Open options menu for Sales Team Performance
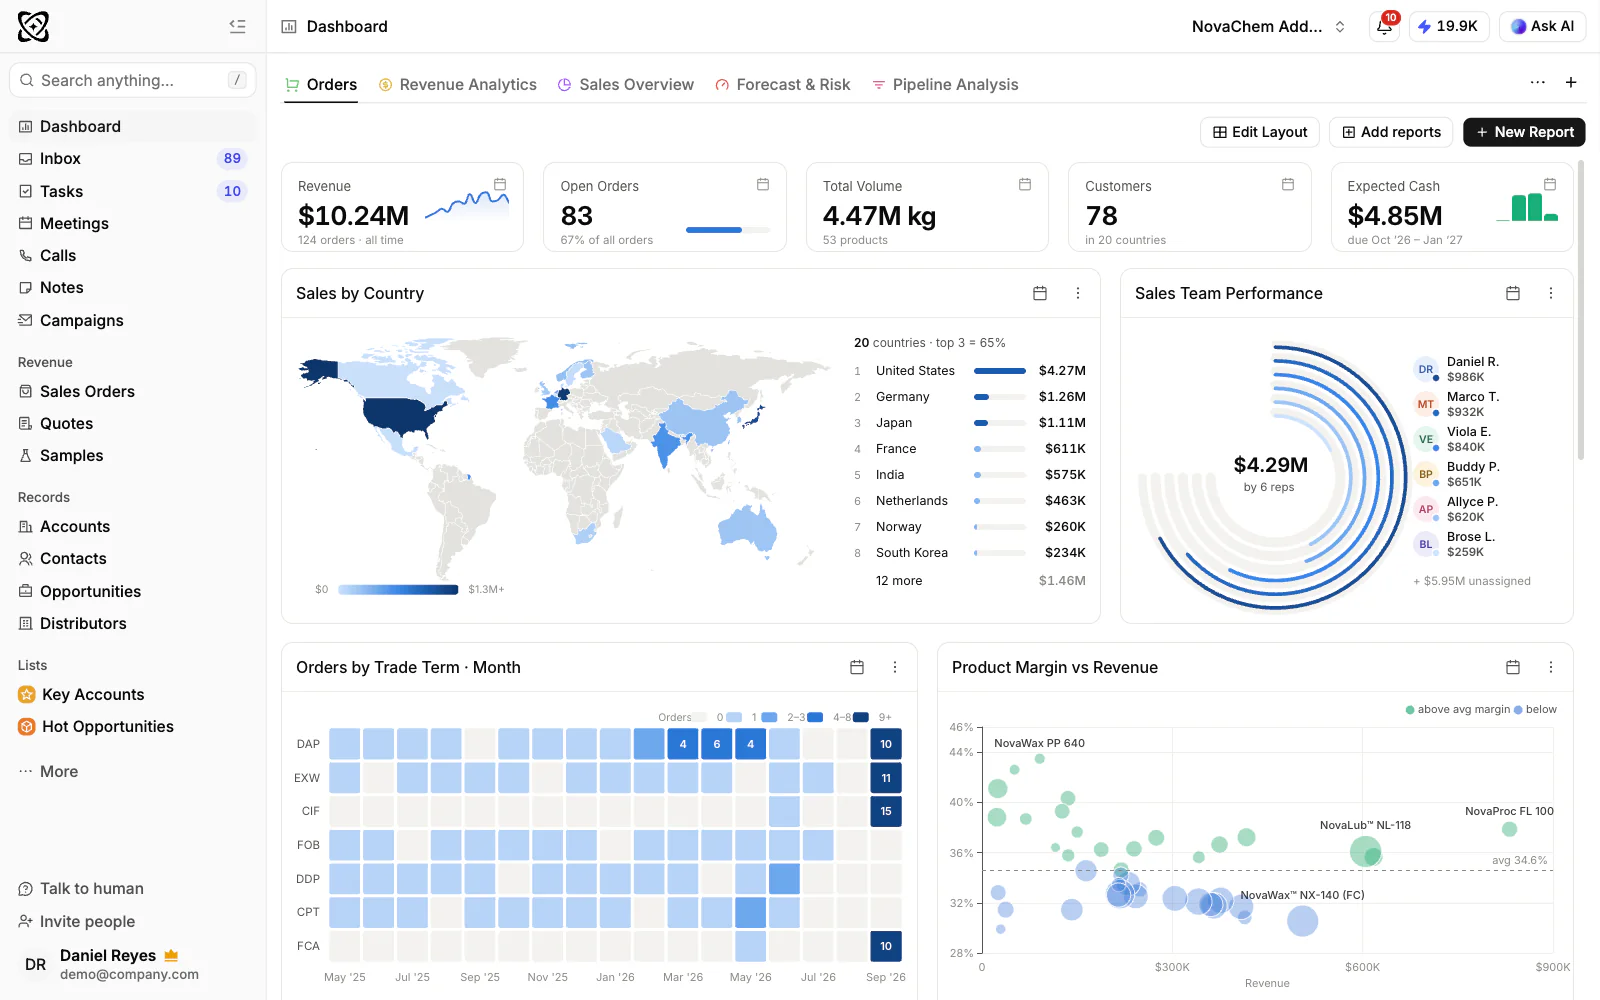The height and width of the screenshot is (1000, 1600). click(x=1551, y=293)
